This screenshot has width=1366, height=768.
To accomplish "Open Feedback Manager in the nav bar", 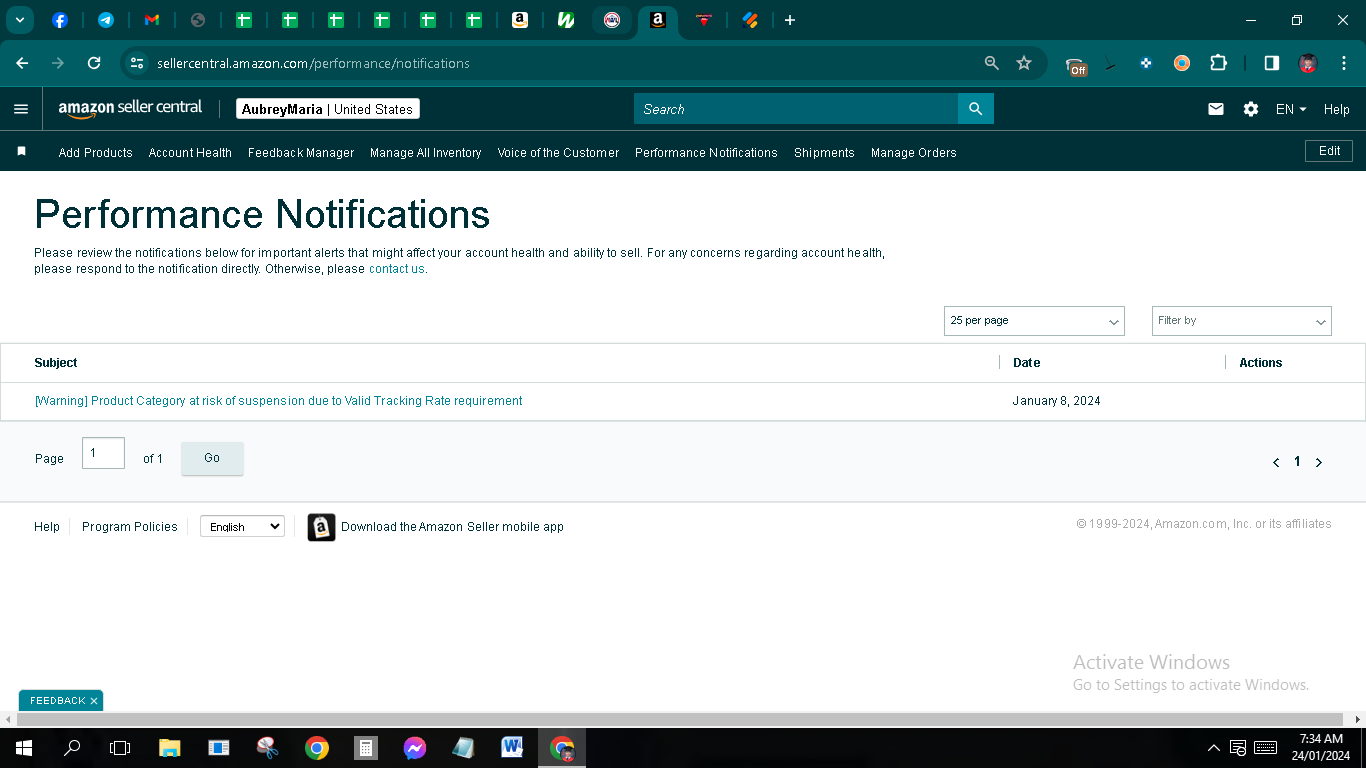I will tap(301, 153).
